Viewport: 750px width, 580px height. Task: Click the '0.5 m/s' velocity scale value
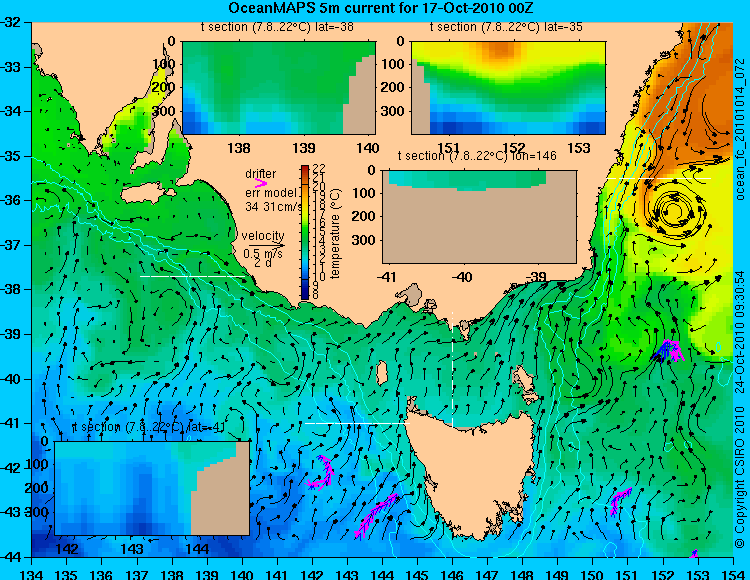(x=263, y=253)
